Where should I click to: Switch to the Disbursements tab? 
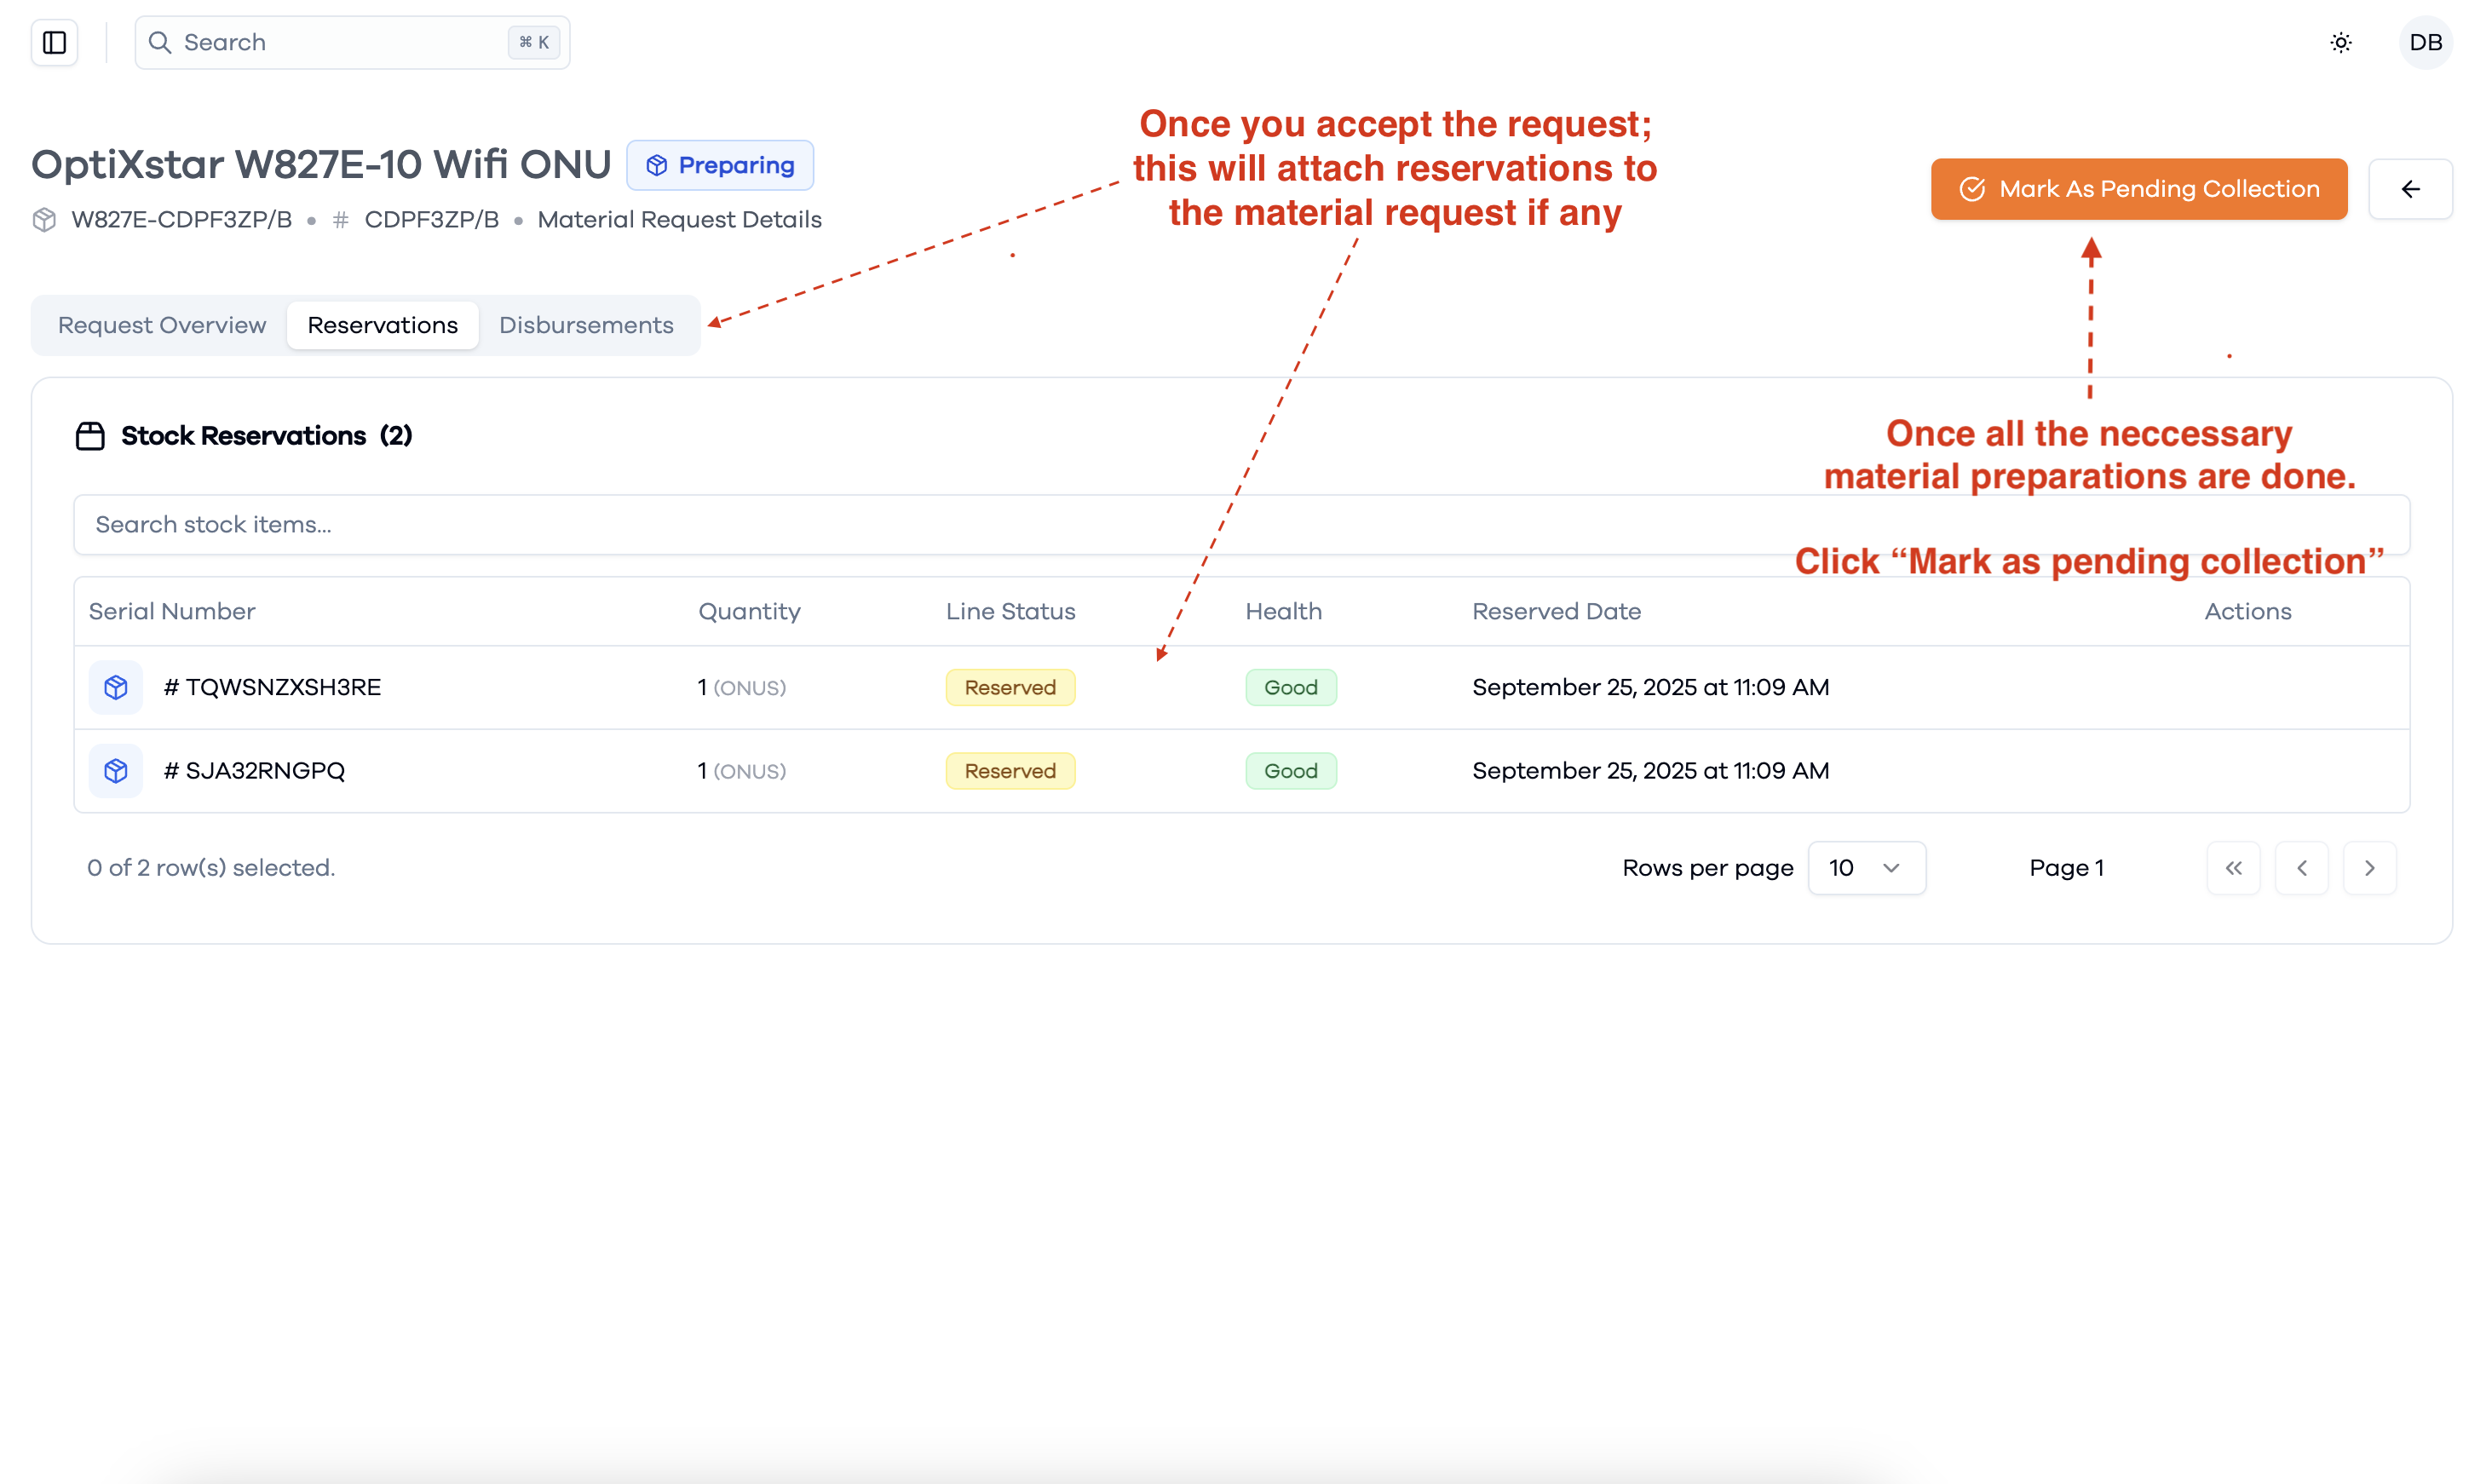point(586,325)
